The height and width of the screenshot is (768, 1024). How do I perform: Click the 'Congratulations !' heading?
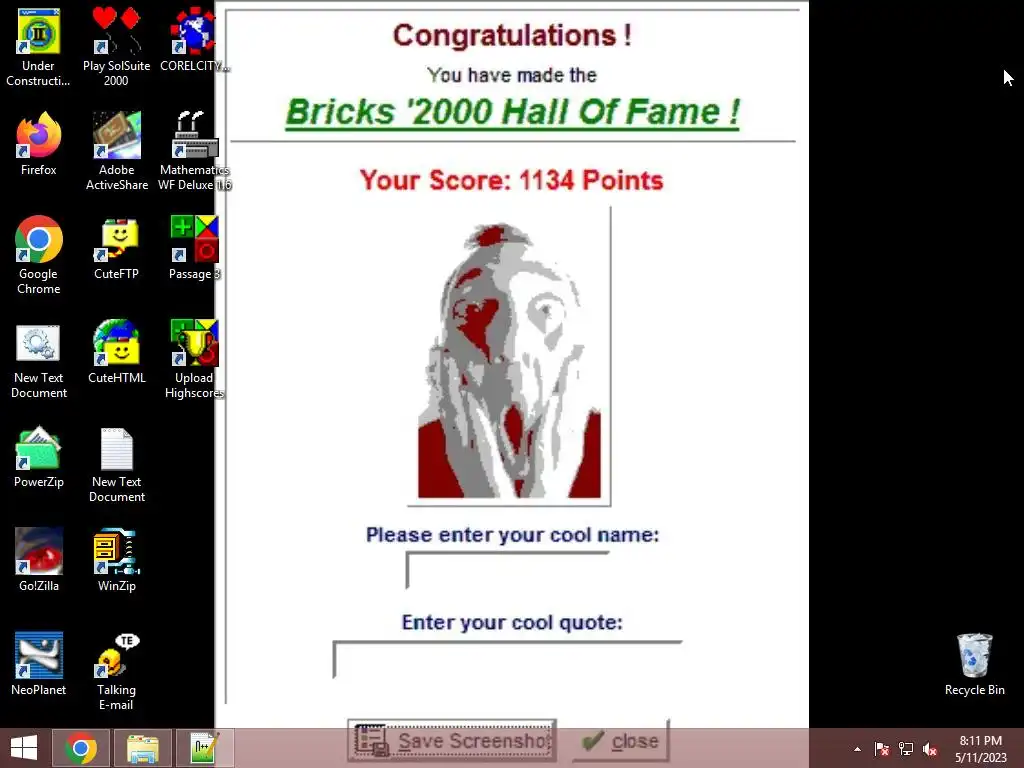point(512,35)
